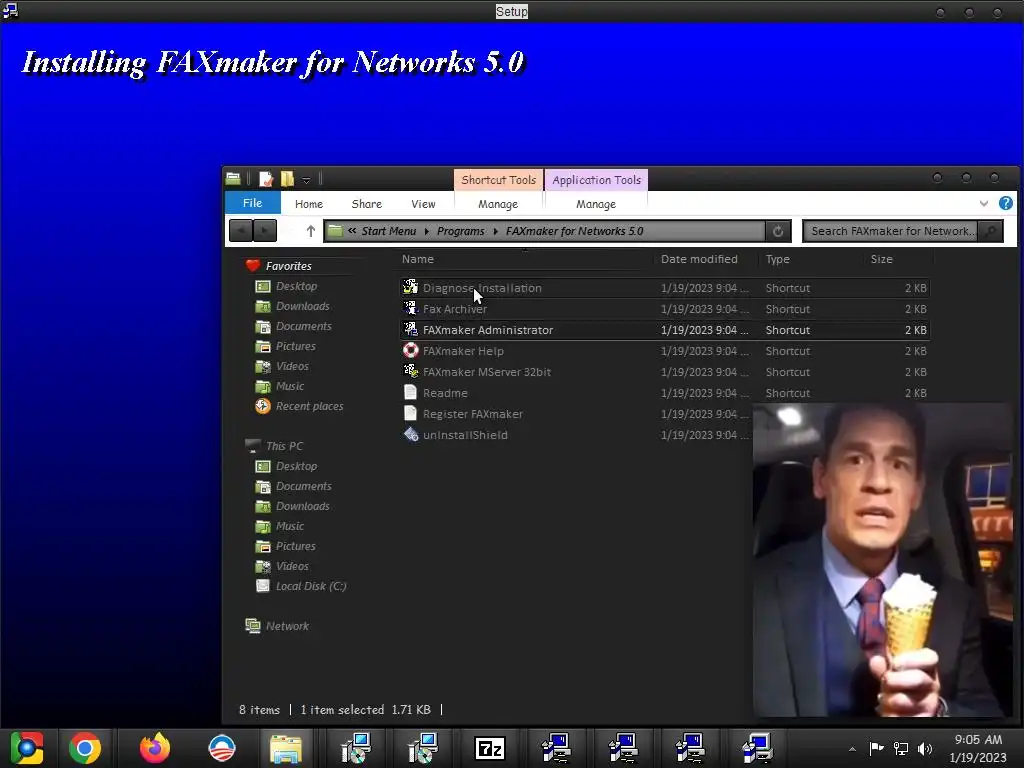1024x768 pixels.
Task: Click the New Folder quick access icon
Action: (x=287, y=178)
